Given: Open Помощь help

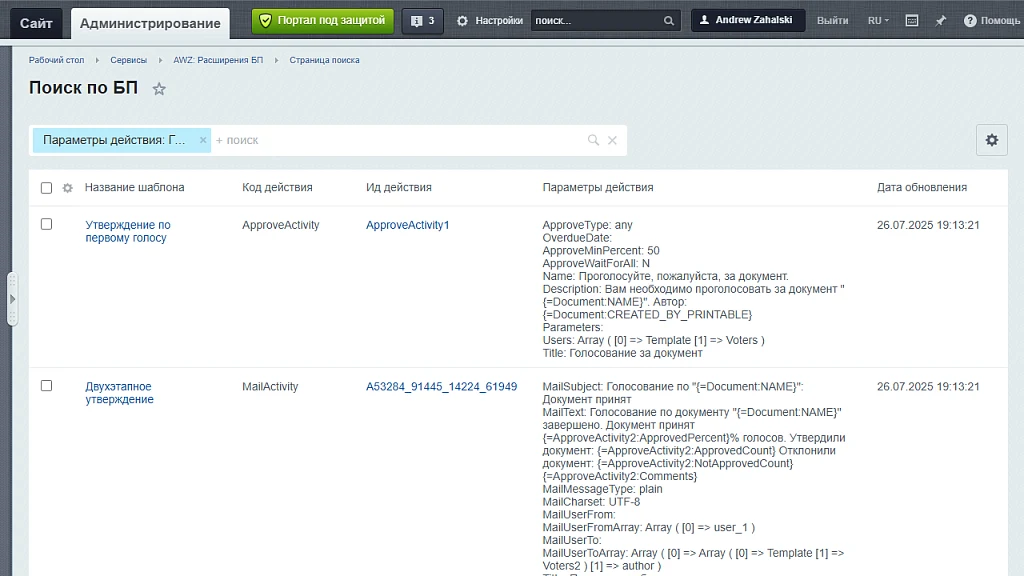Looking at the screenshot, I should [x=991, y=21].
